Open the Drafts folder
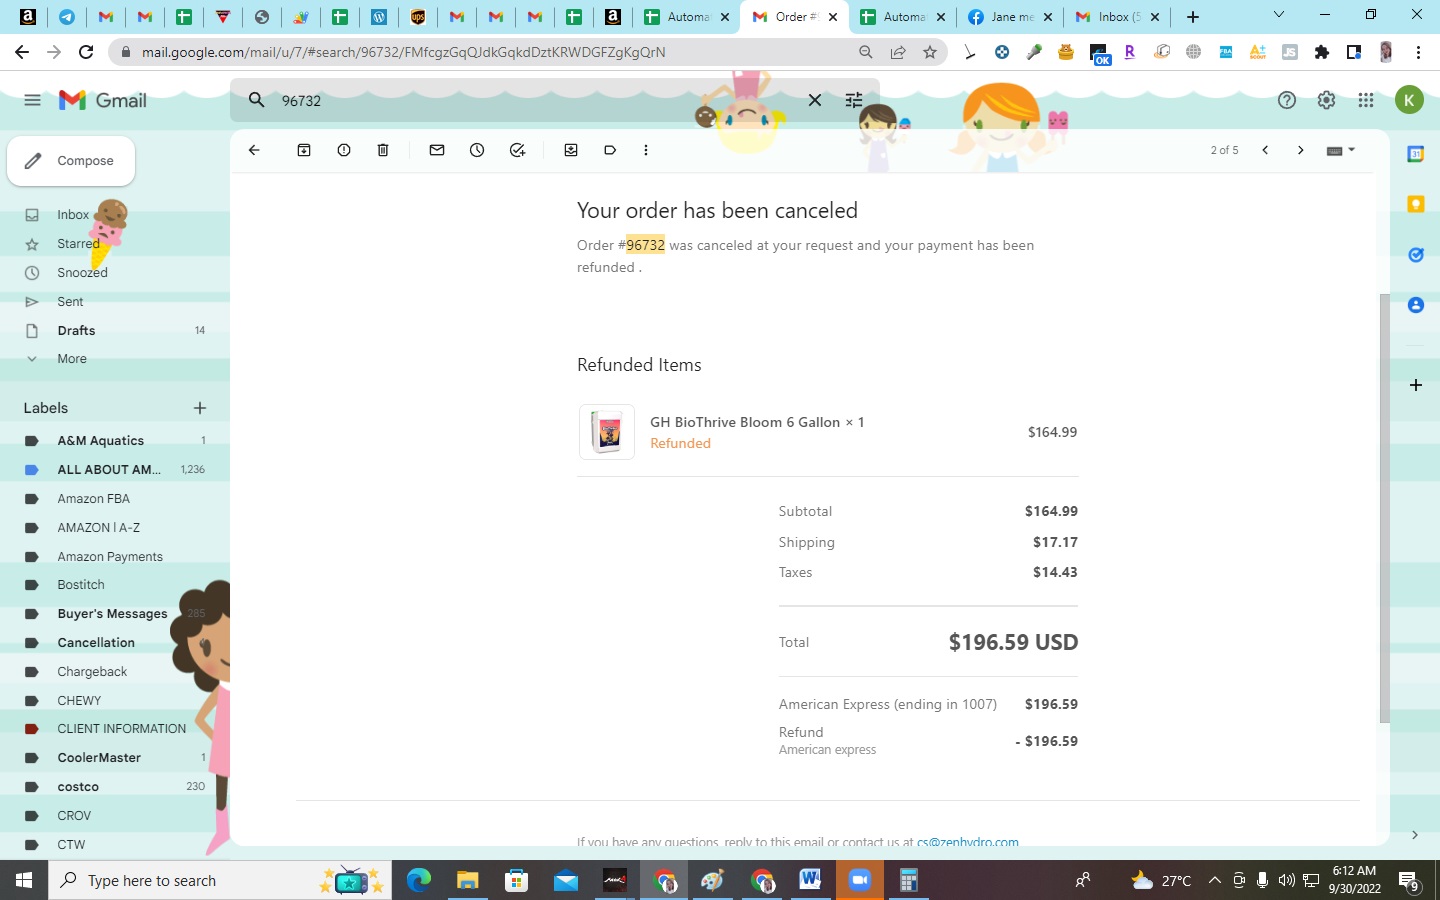Screen dimensions: 1440x900 tap(76, 331)
